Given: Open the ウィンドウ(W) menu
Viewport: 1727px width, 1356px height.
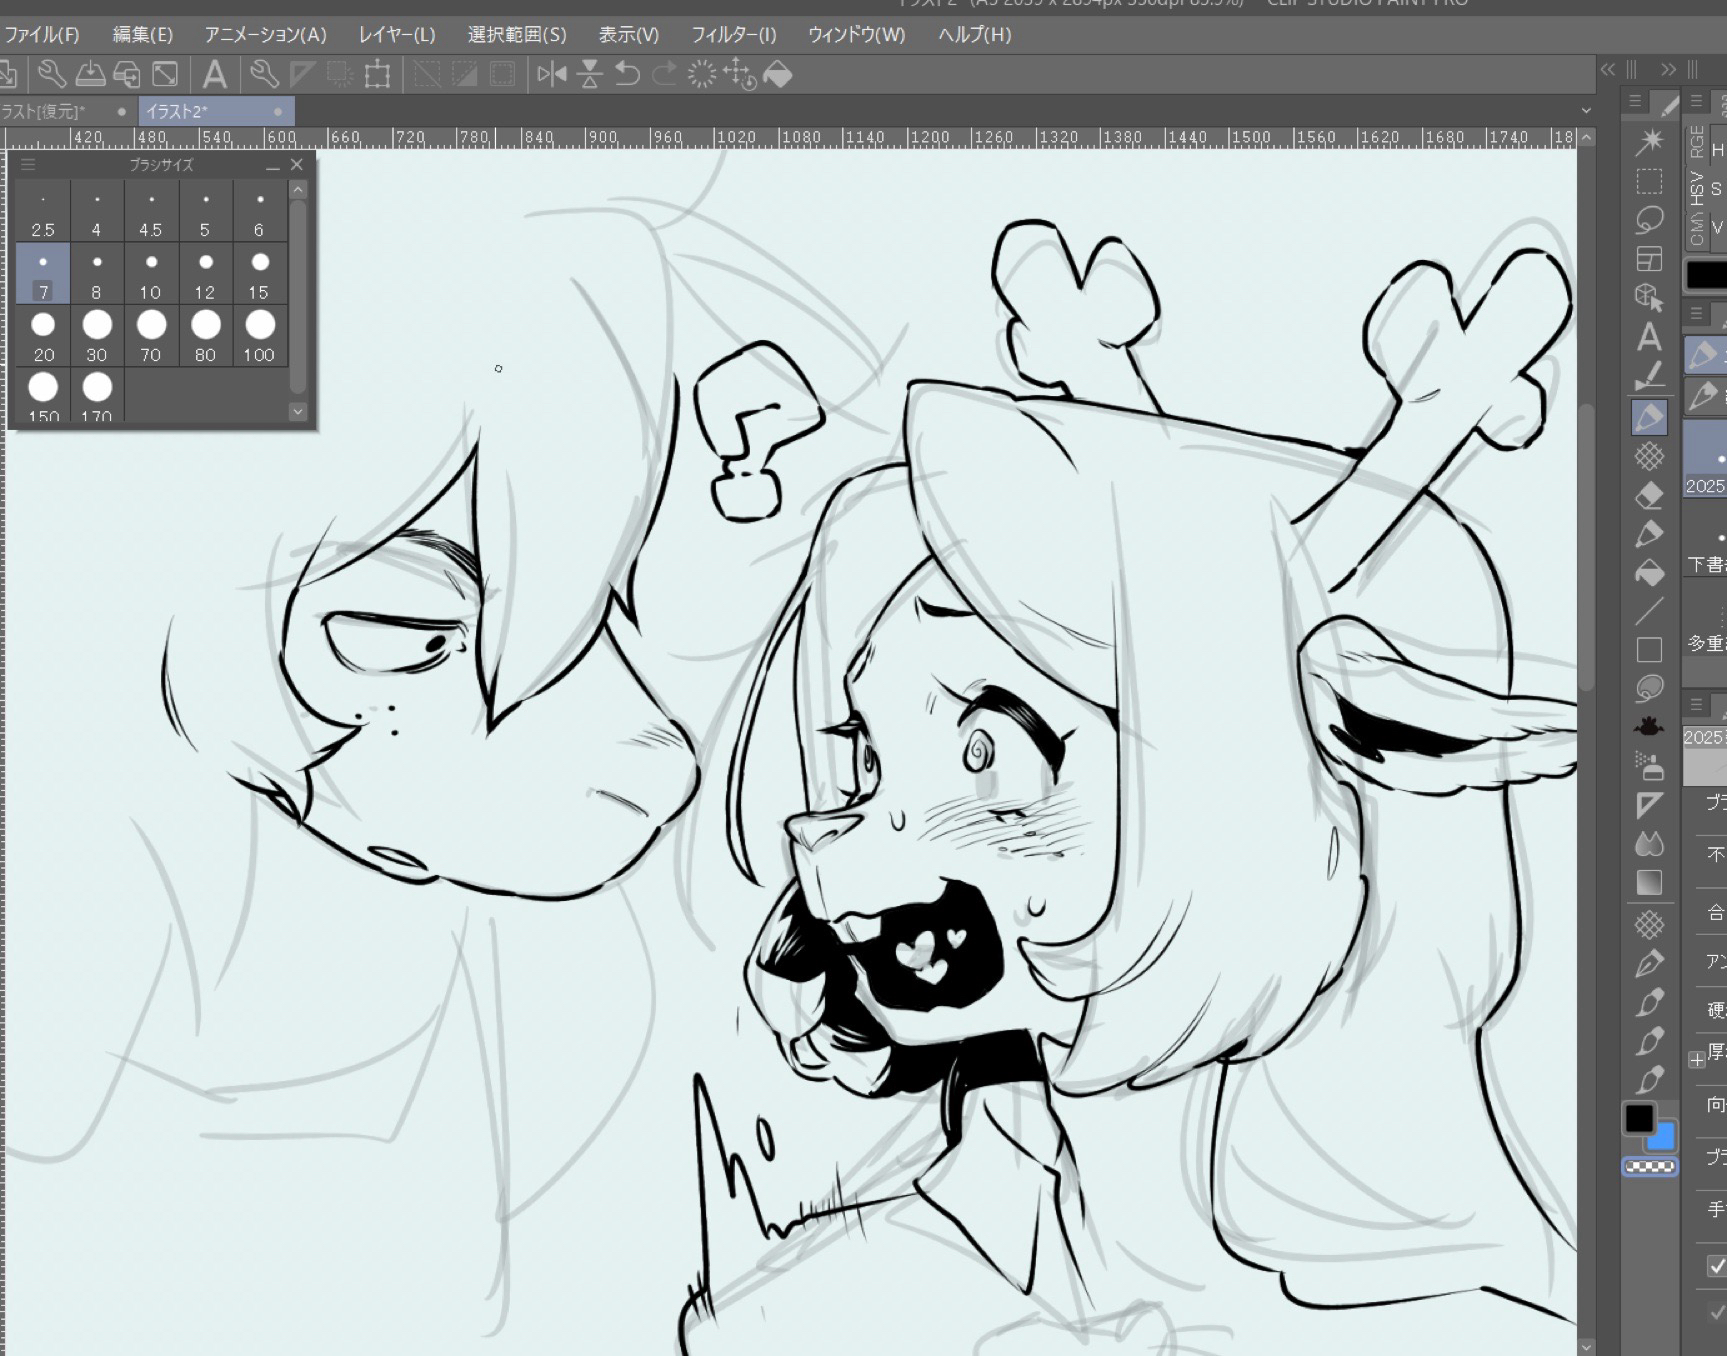Looking at the screenshot, I should (x=856, y=35).
